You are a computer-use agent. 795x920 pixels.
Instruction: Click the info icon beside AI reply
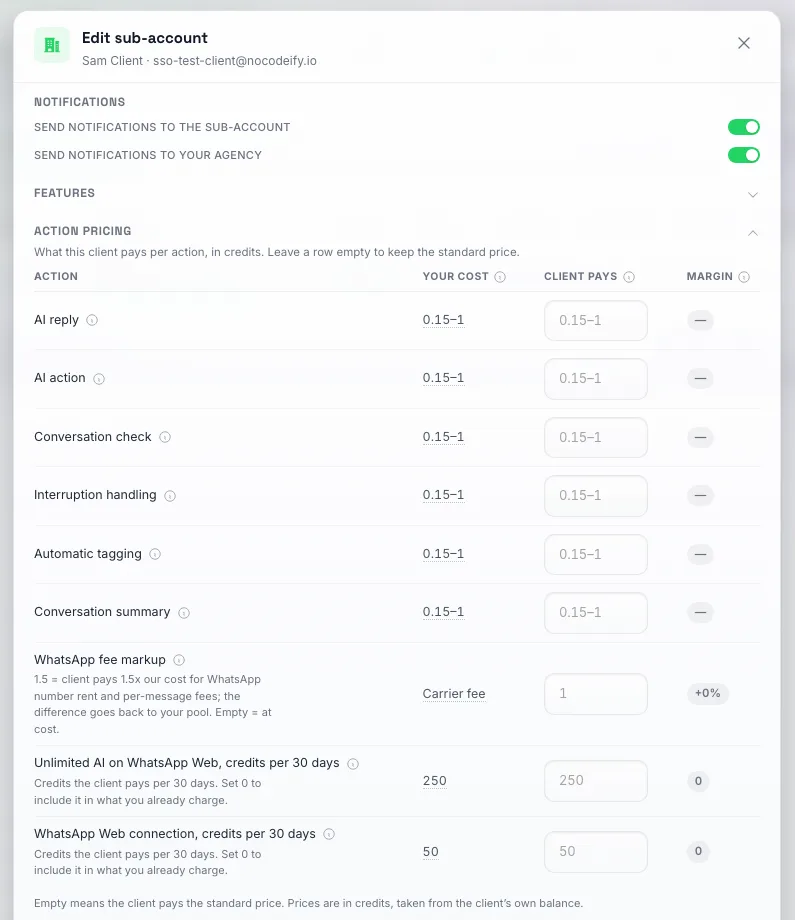[92, 320]
